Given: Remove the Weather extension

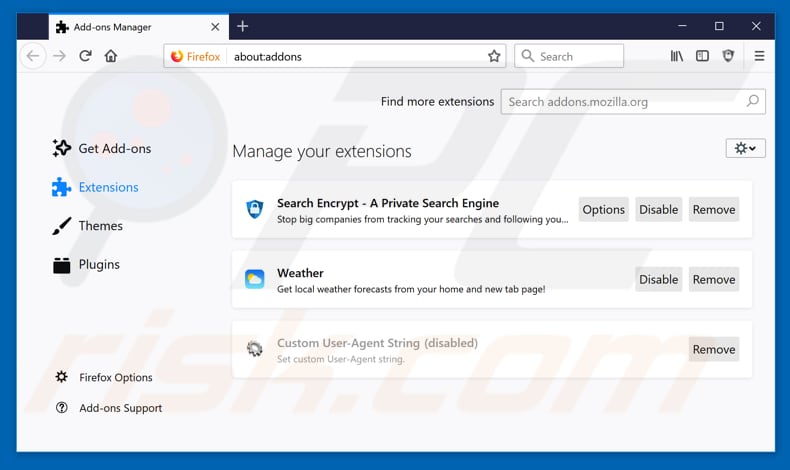Looking at the screenshot, I should [714, 279].
